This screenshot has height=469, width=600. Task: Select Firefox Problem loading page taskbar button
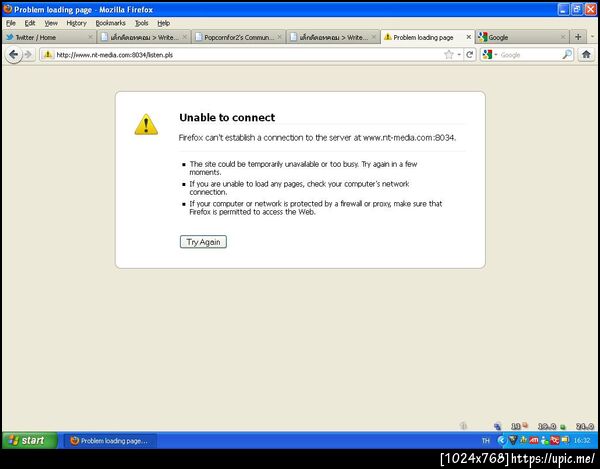110,441
